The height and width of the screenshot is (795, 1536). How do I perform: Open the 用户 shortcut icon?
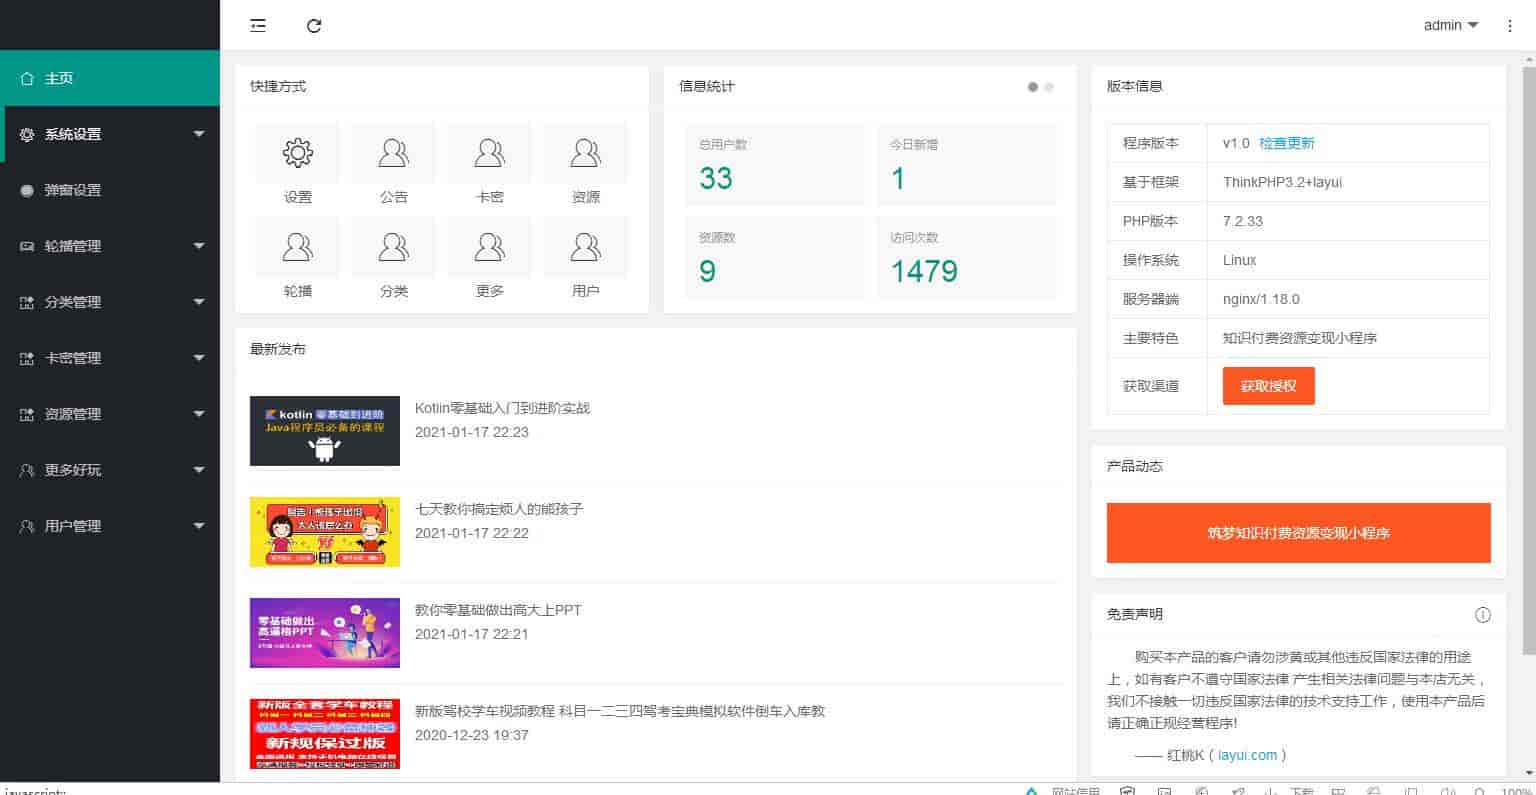click(x=586, y=247)
